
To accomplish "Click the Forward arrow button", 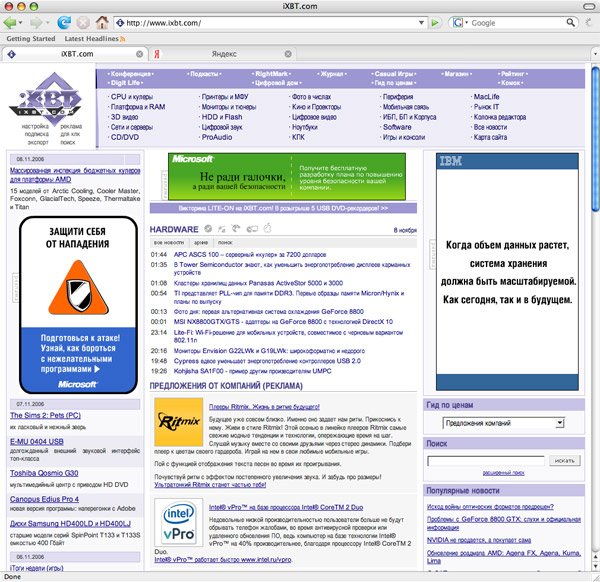I will 36,23.
